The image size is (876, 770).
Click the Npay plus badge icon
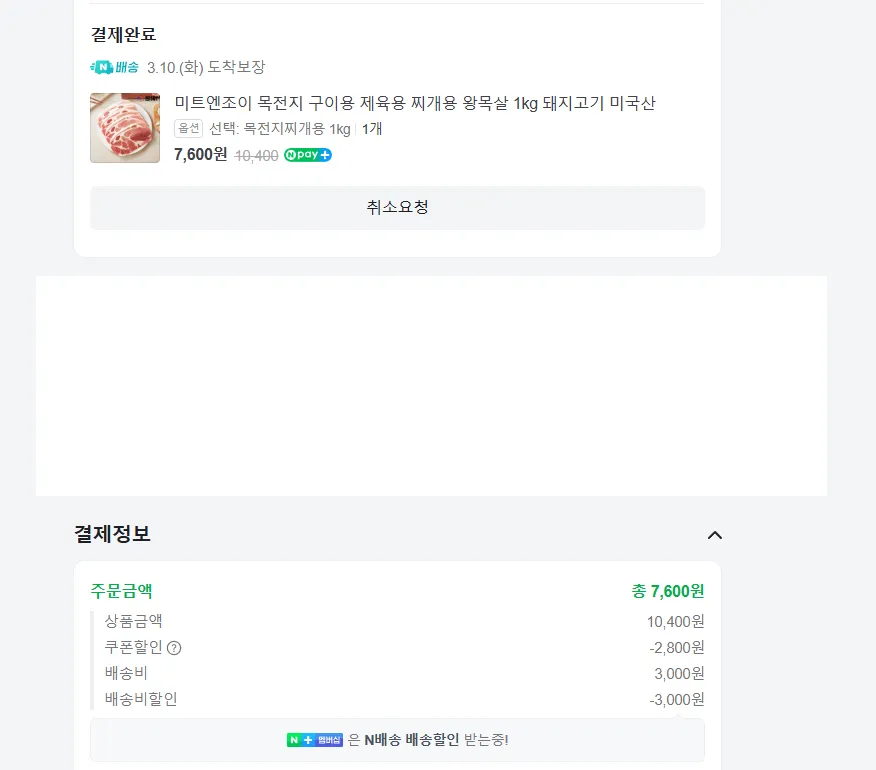[x=308, y=155]
